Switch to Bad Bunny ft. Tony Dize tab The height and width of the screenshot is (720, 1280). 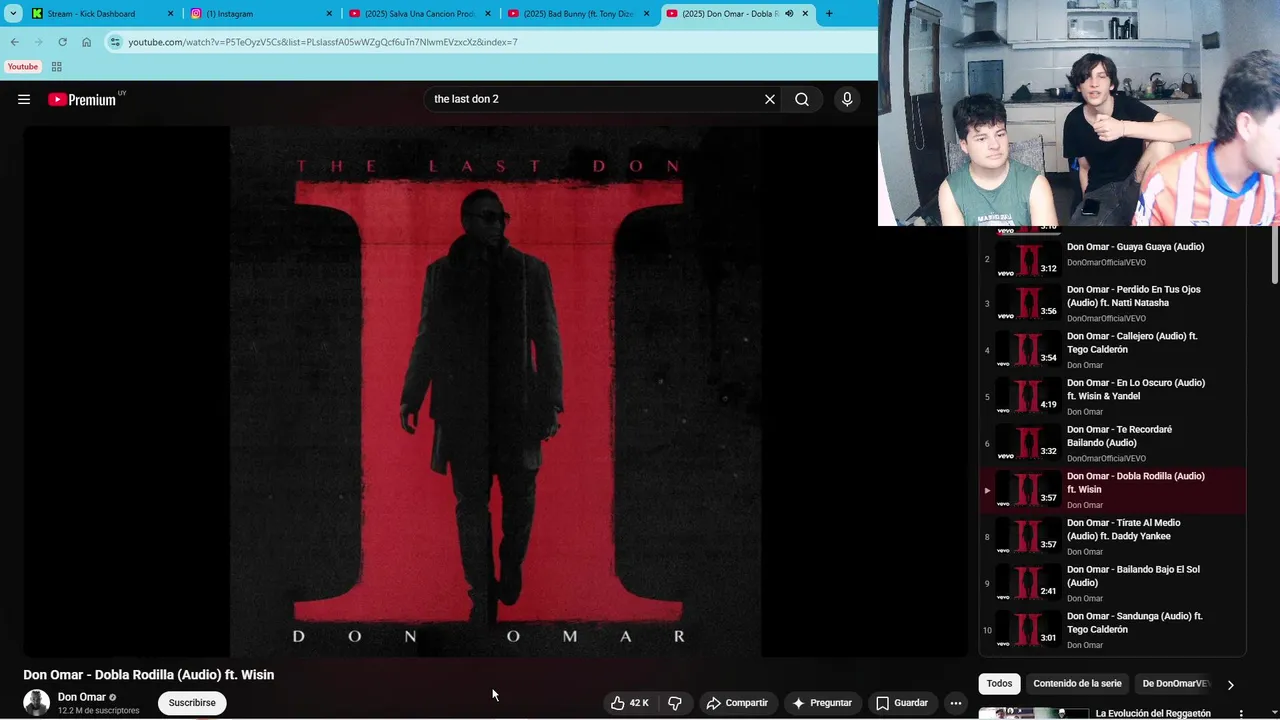pyautogui.click(x=579, y=14)
